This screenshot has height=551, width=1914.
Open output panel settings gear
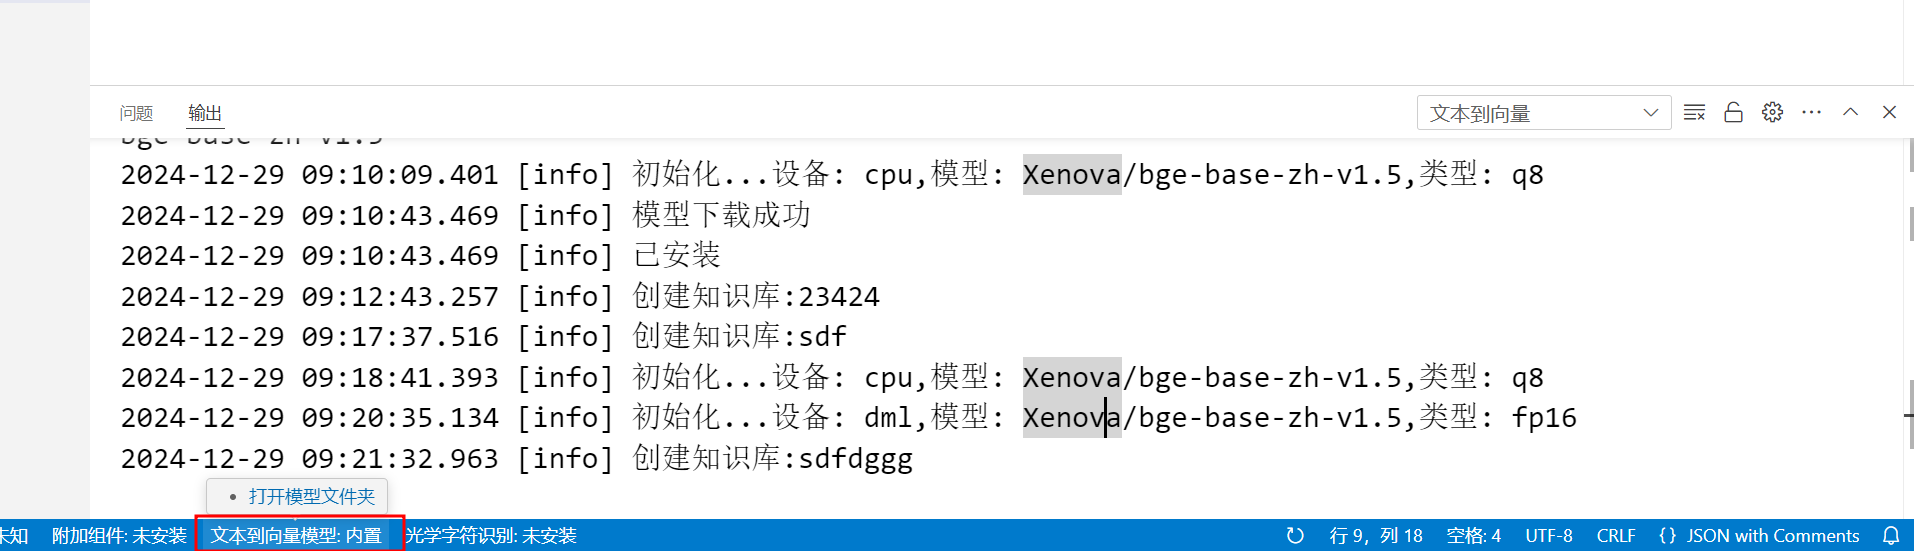[x=1772, y=113]
